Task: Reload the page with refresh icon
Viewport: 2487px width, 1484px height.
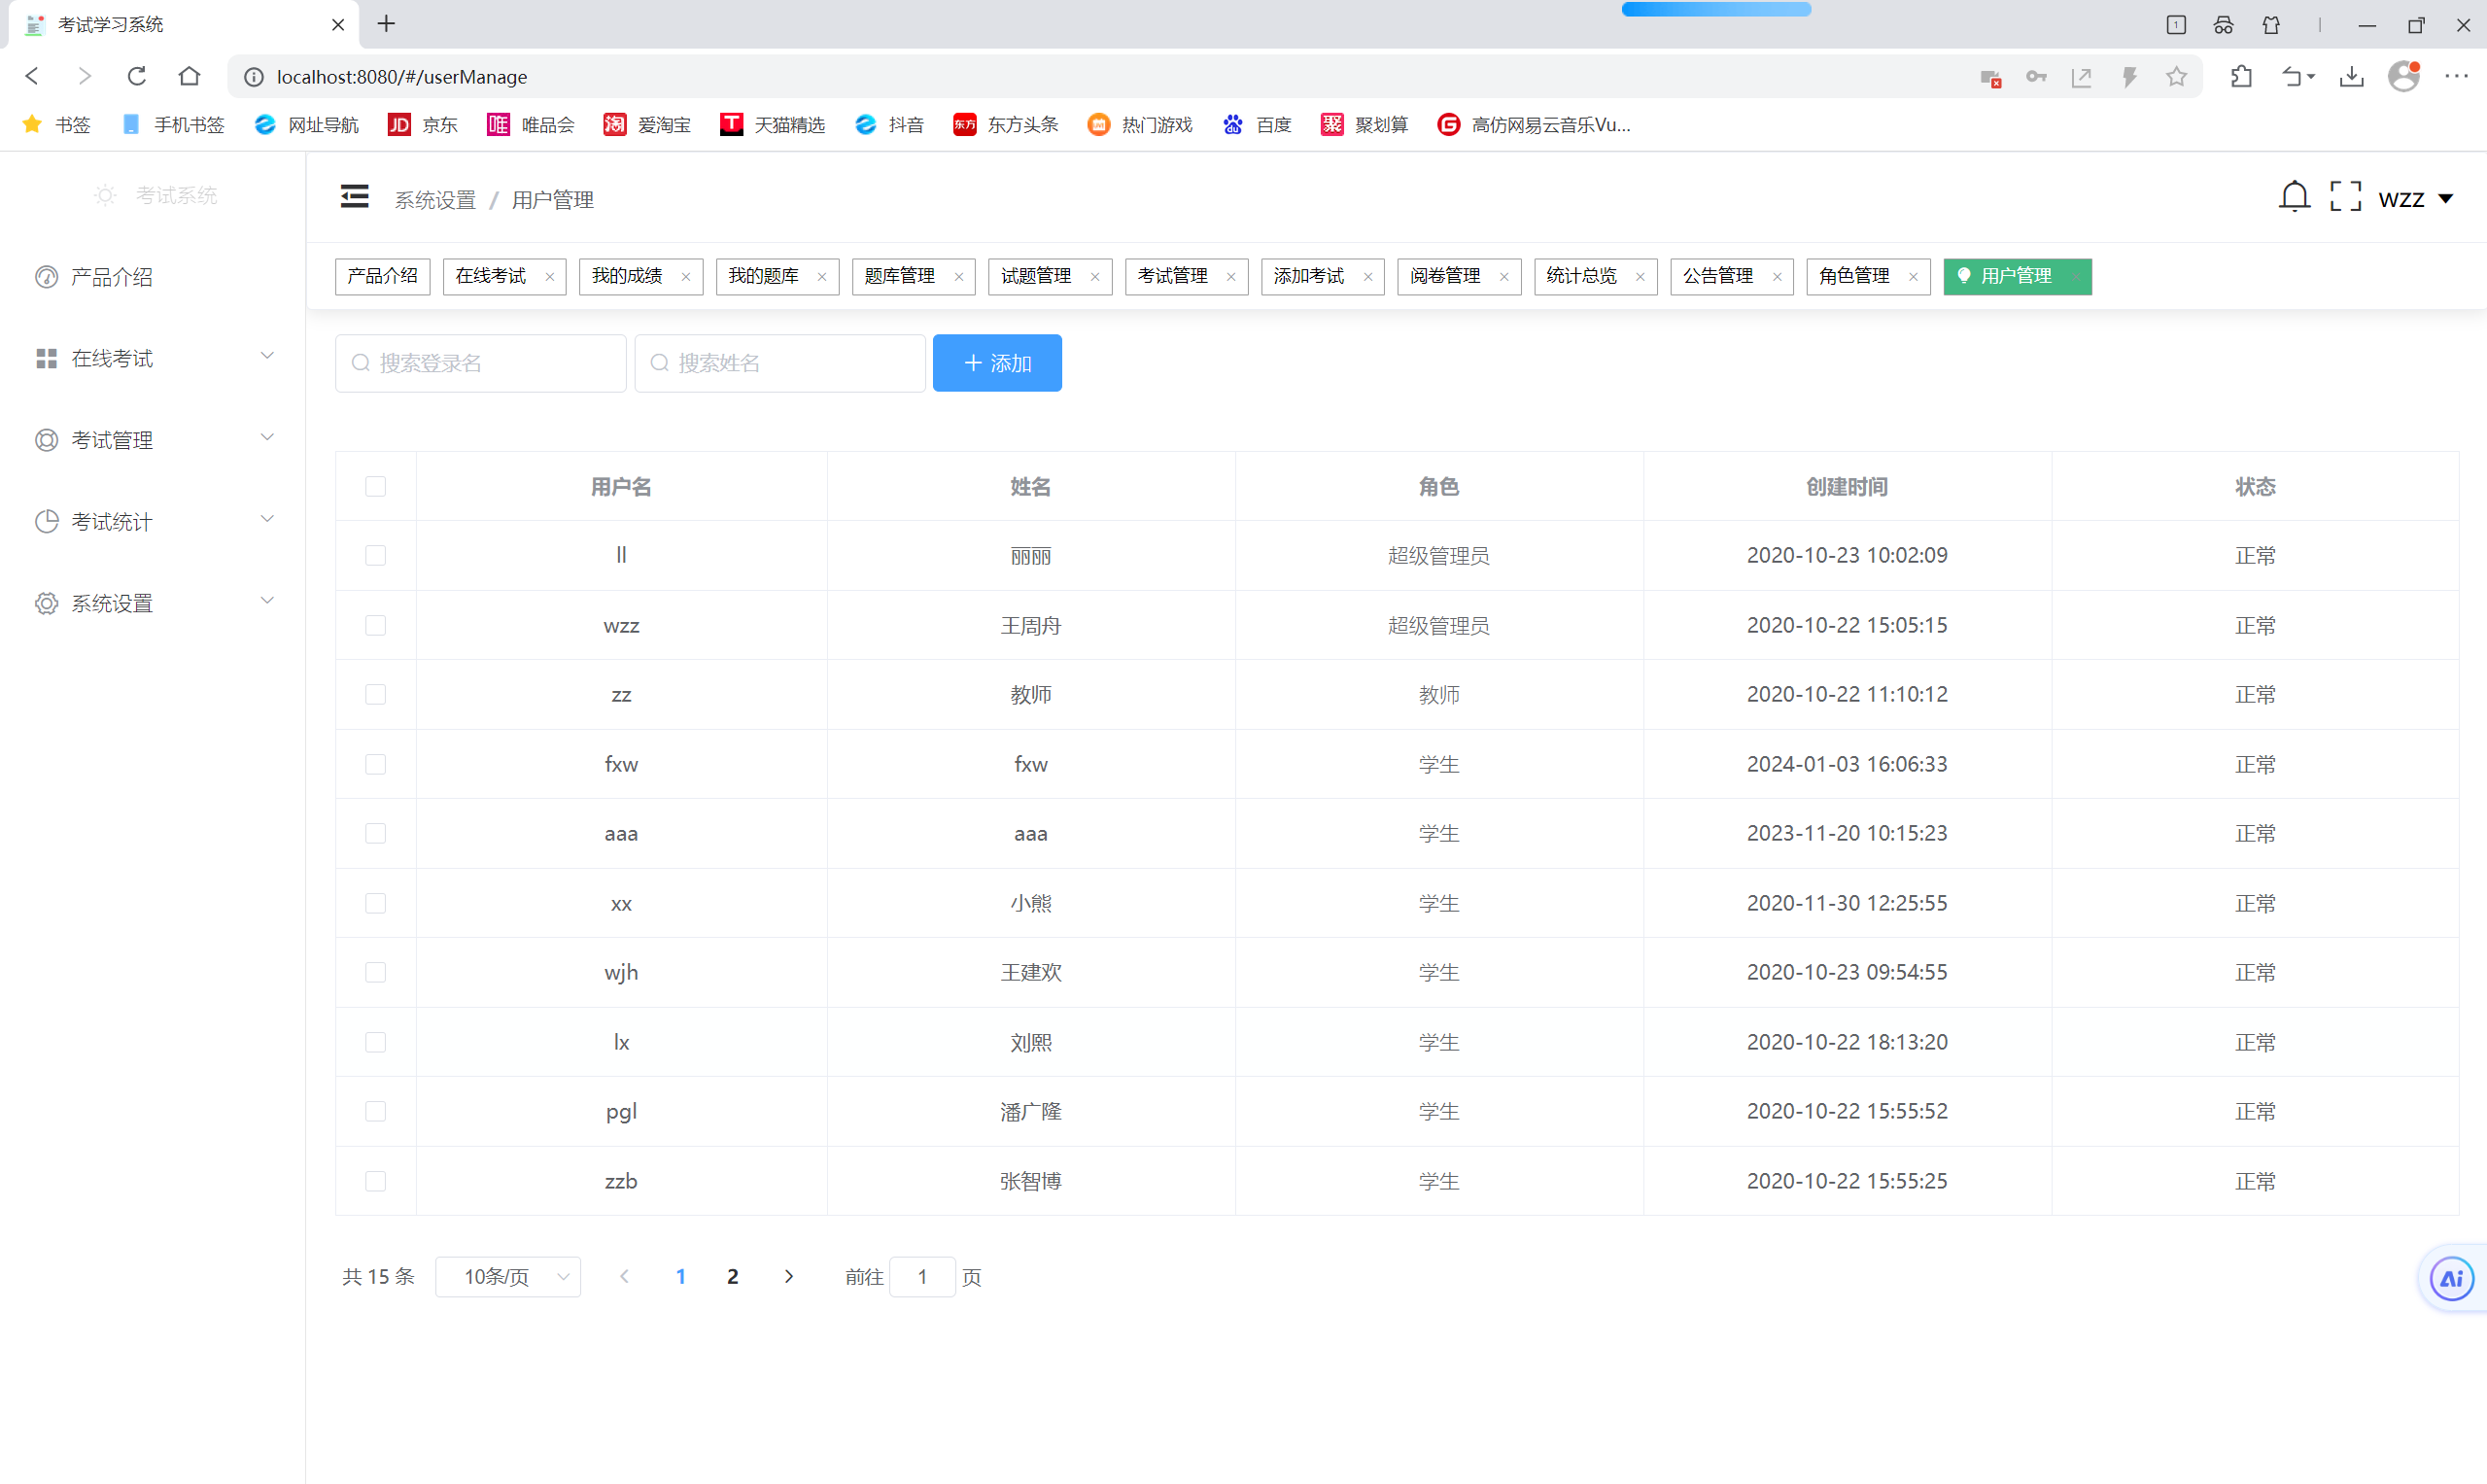Action: pos(137,76)
